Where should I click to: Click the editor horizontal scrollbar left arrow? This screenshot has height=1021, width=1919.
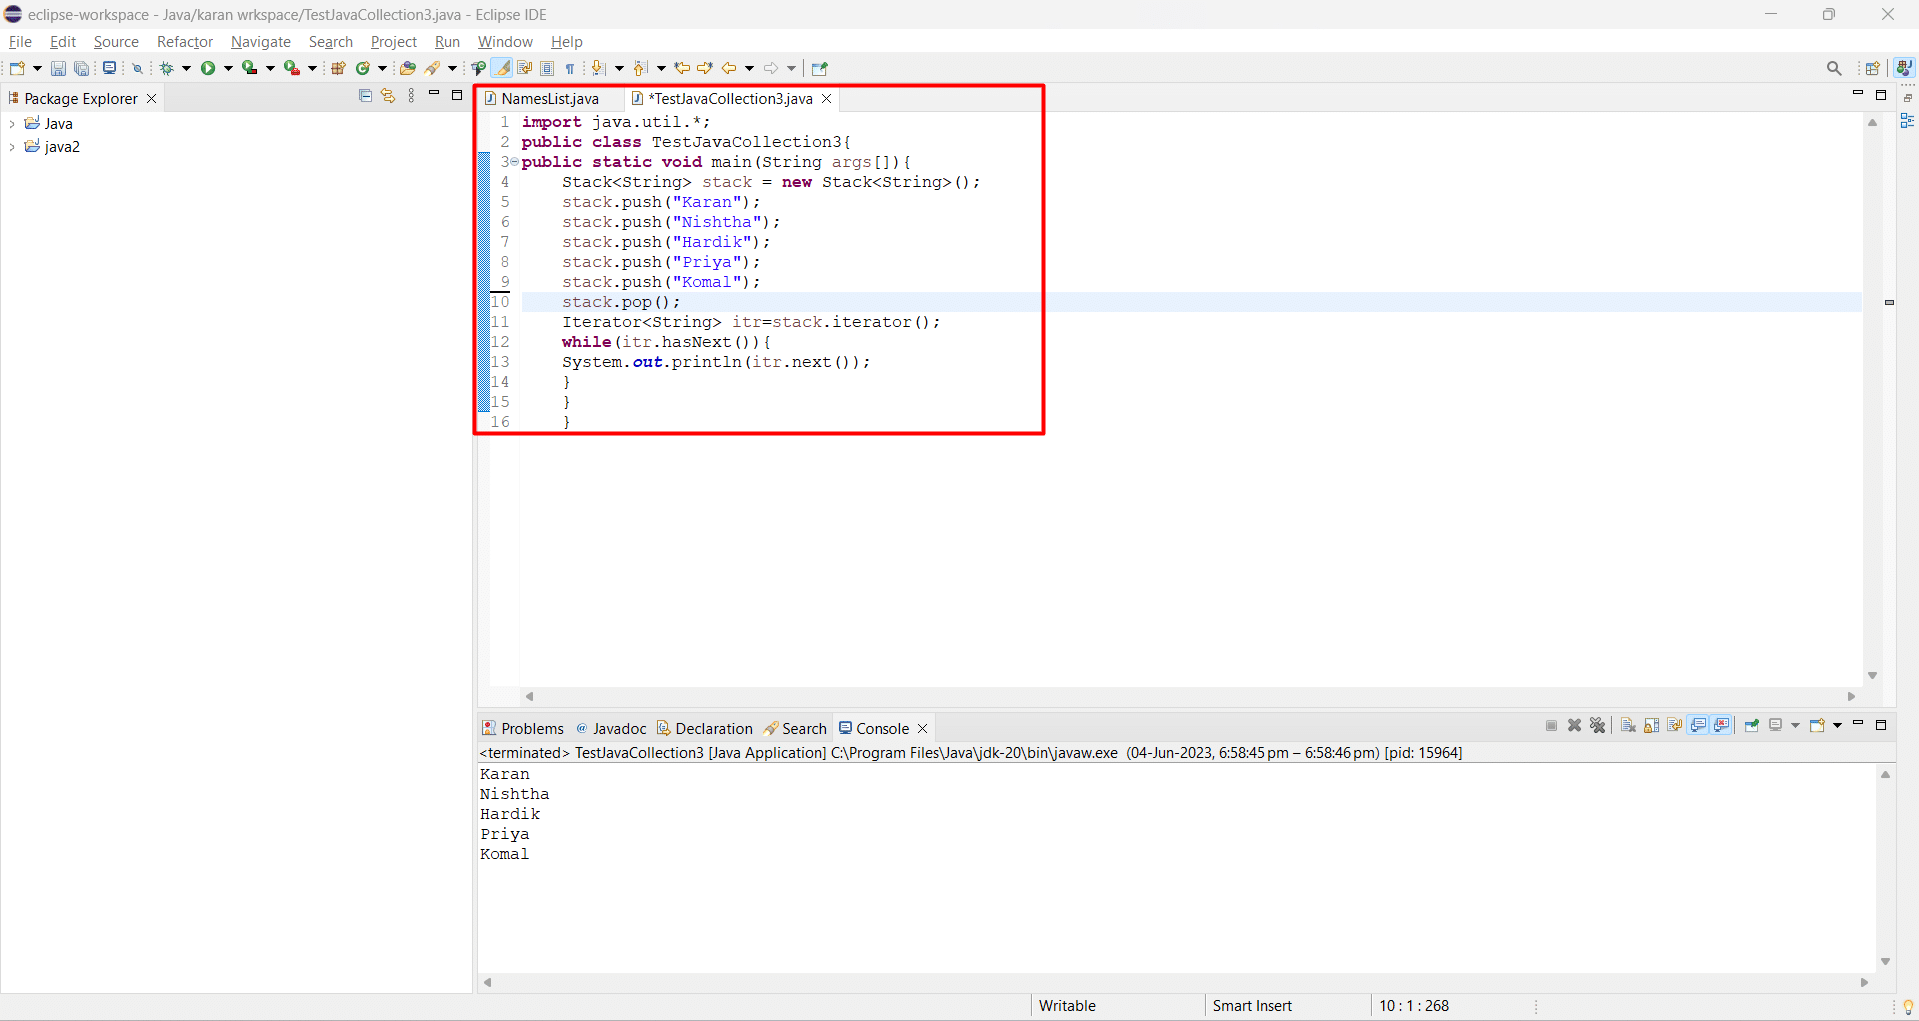(x=529, y=696)
